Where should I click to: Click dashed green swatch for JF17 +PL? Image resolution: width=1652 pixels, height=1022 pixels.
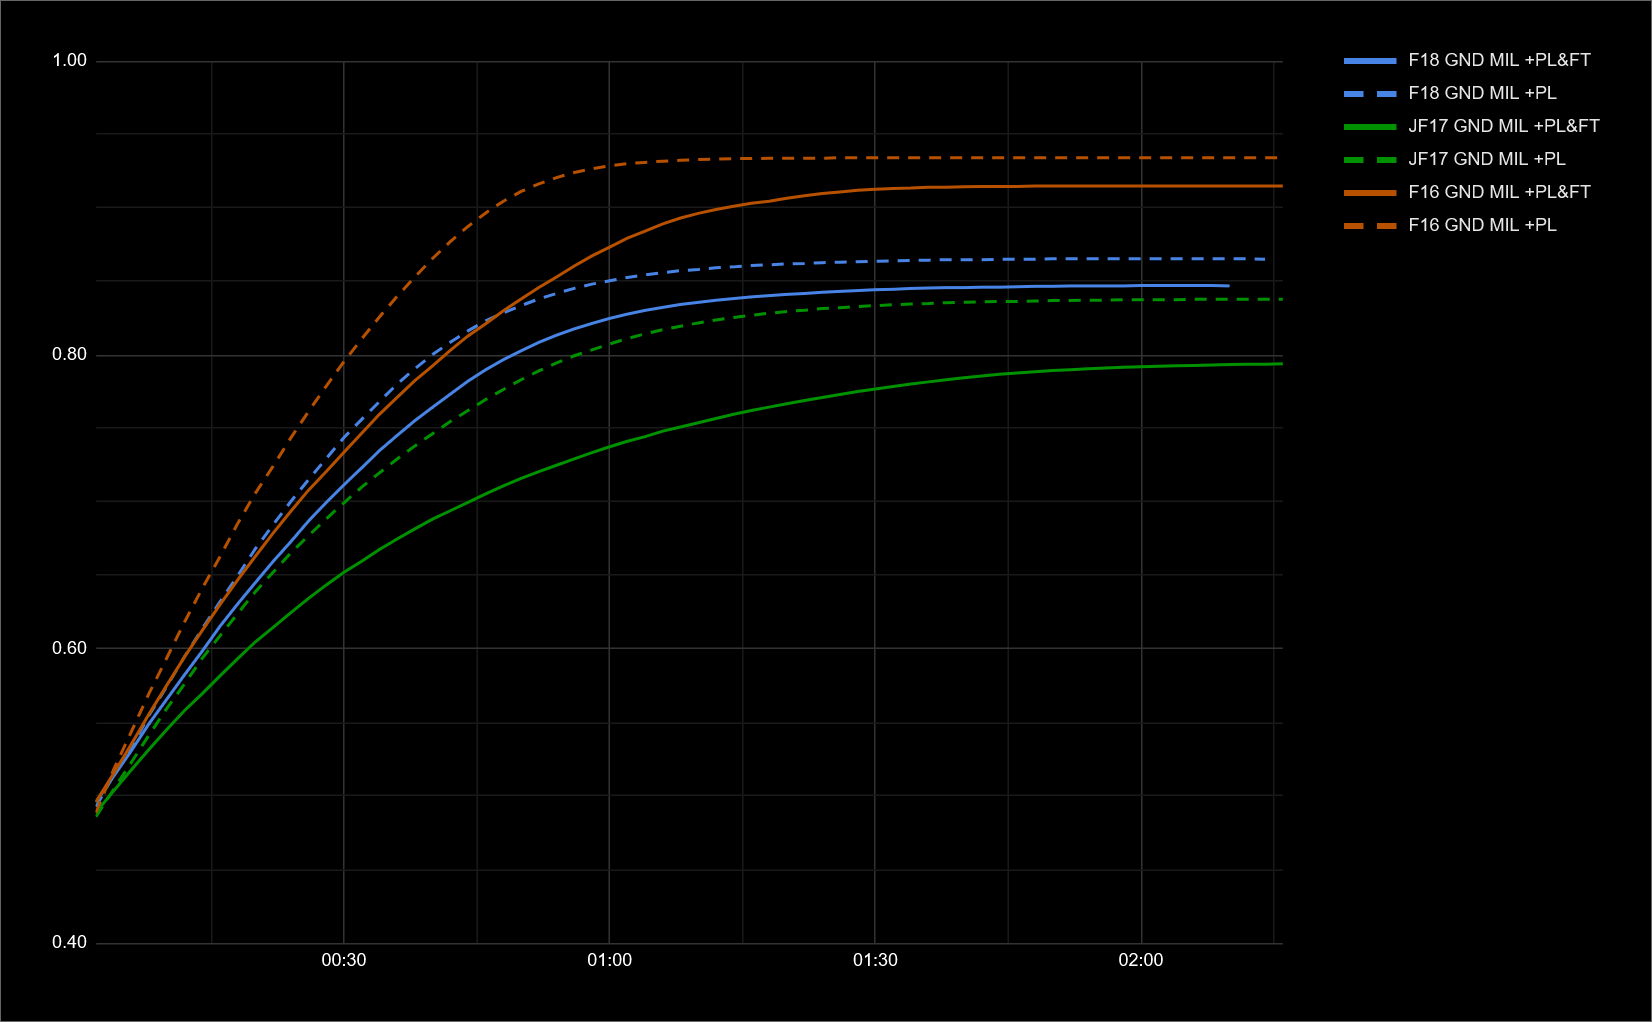coord(1370,160)
